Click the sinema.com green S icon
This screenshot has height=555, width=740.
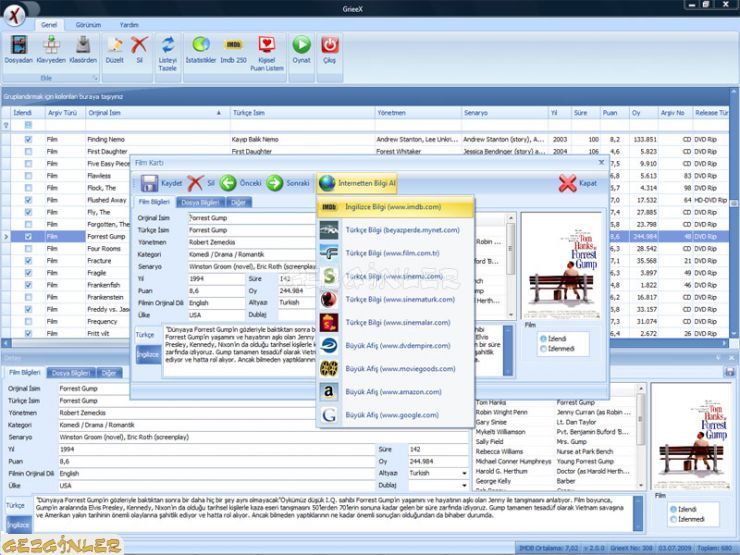(x=329, y=277)
